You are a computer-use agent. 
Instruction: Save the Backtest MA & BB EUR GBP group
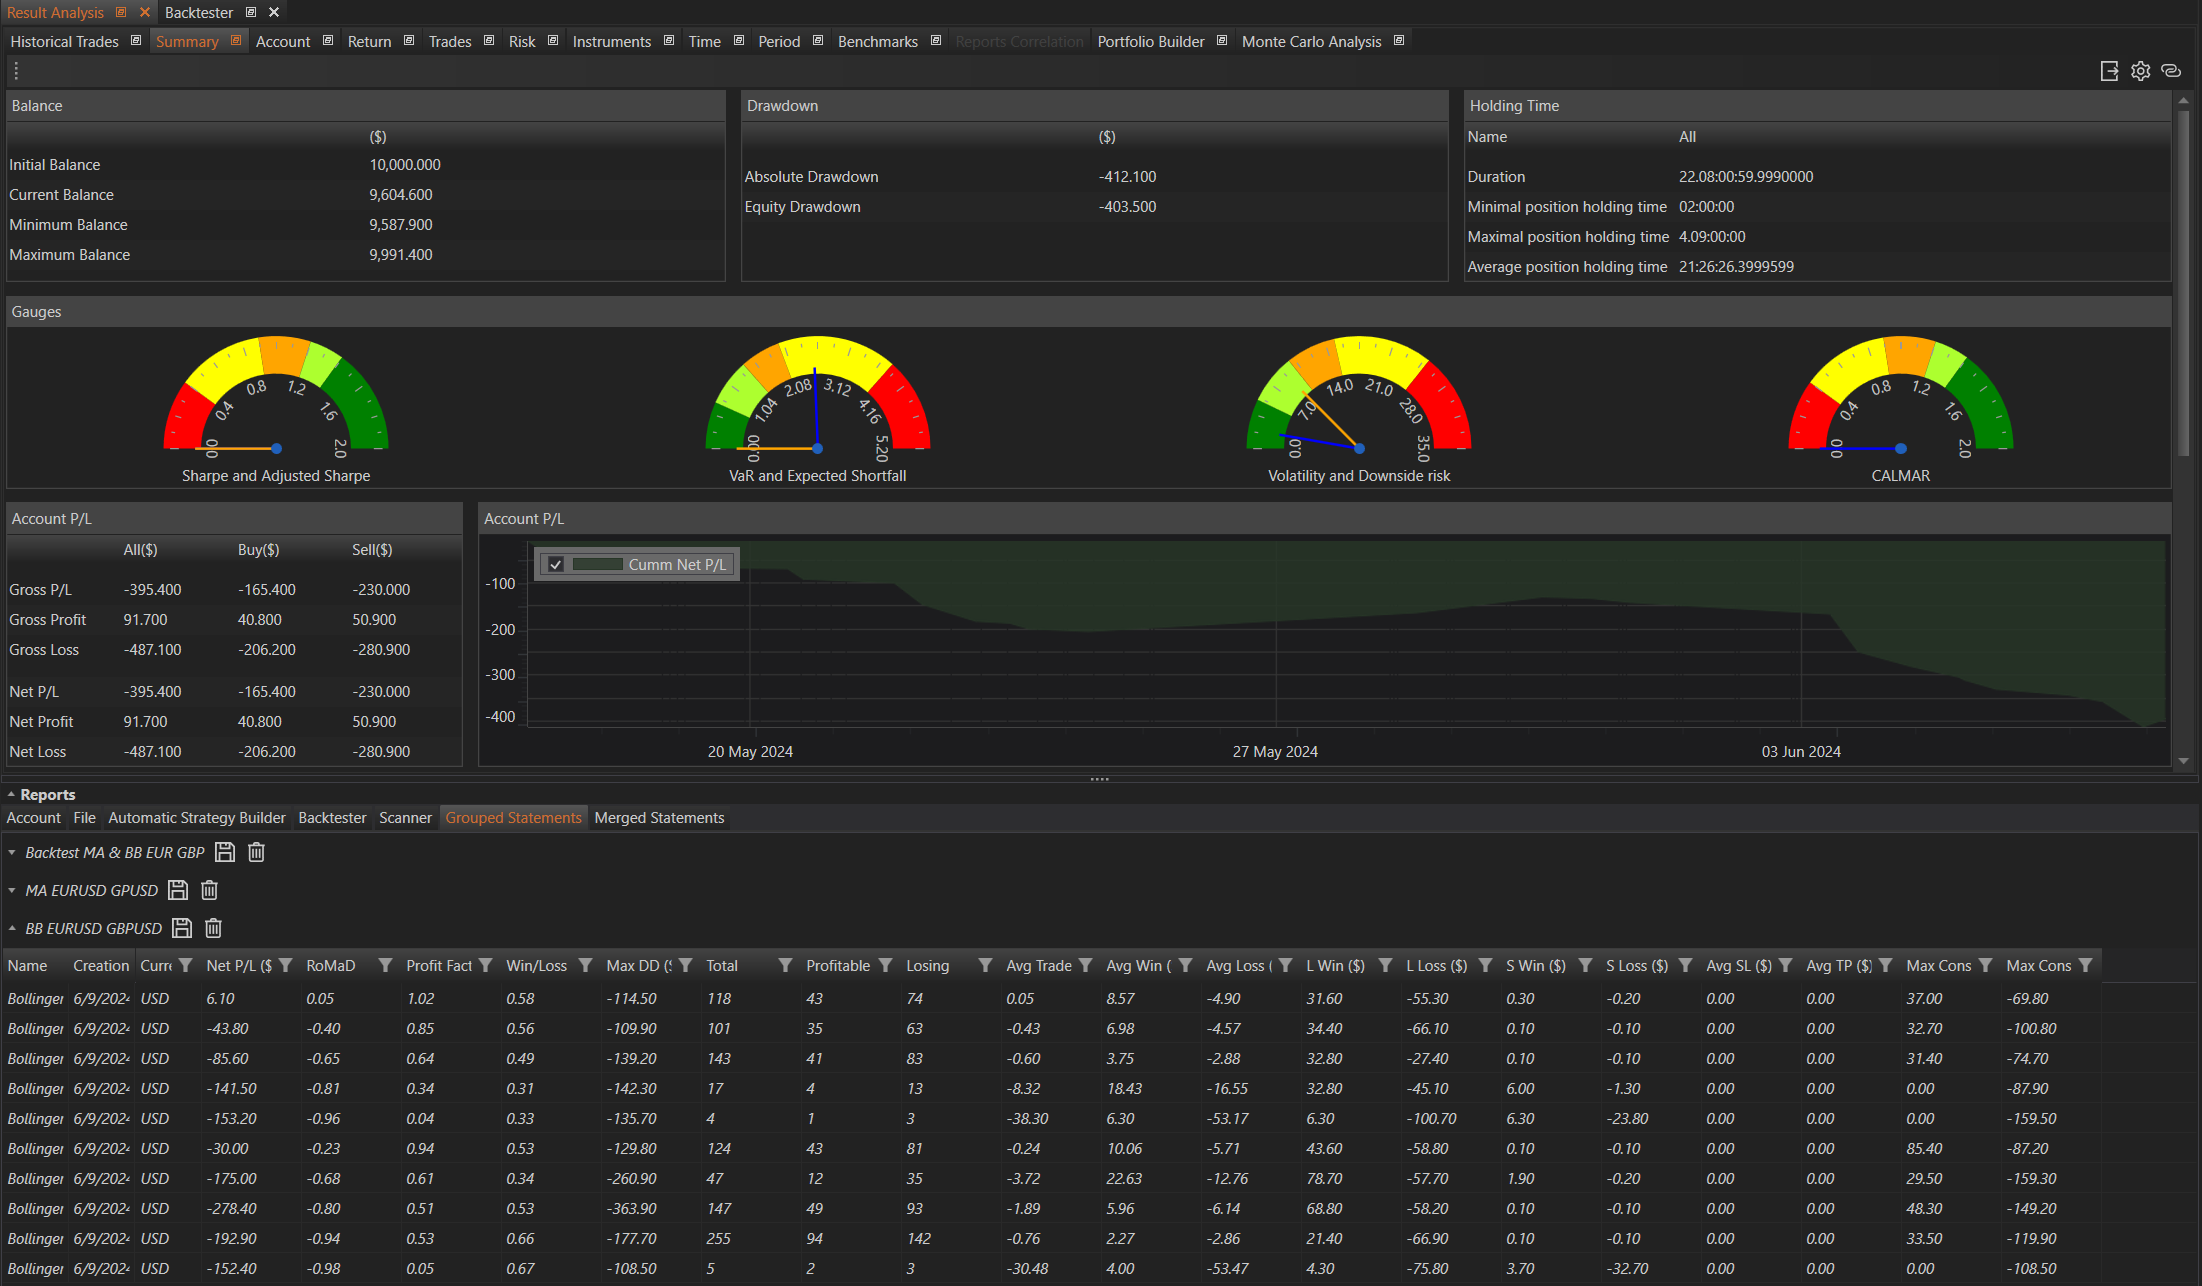(225, 852)
